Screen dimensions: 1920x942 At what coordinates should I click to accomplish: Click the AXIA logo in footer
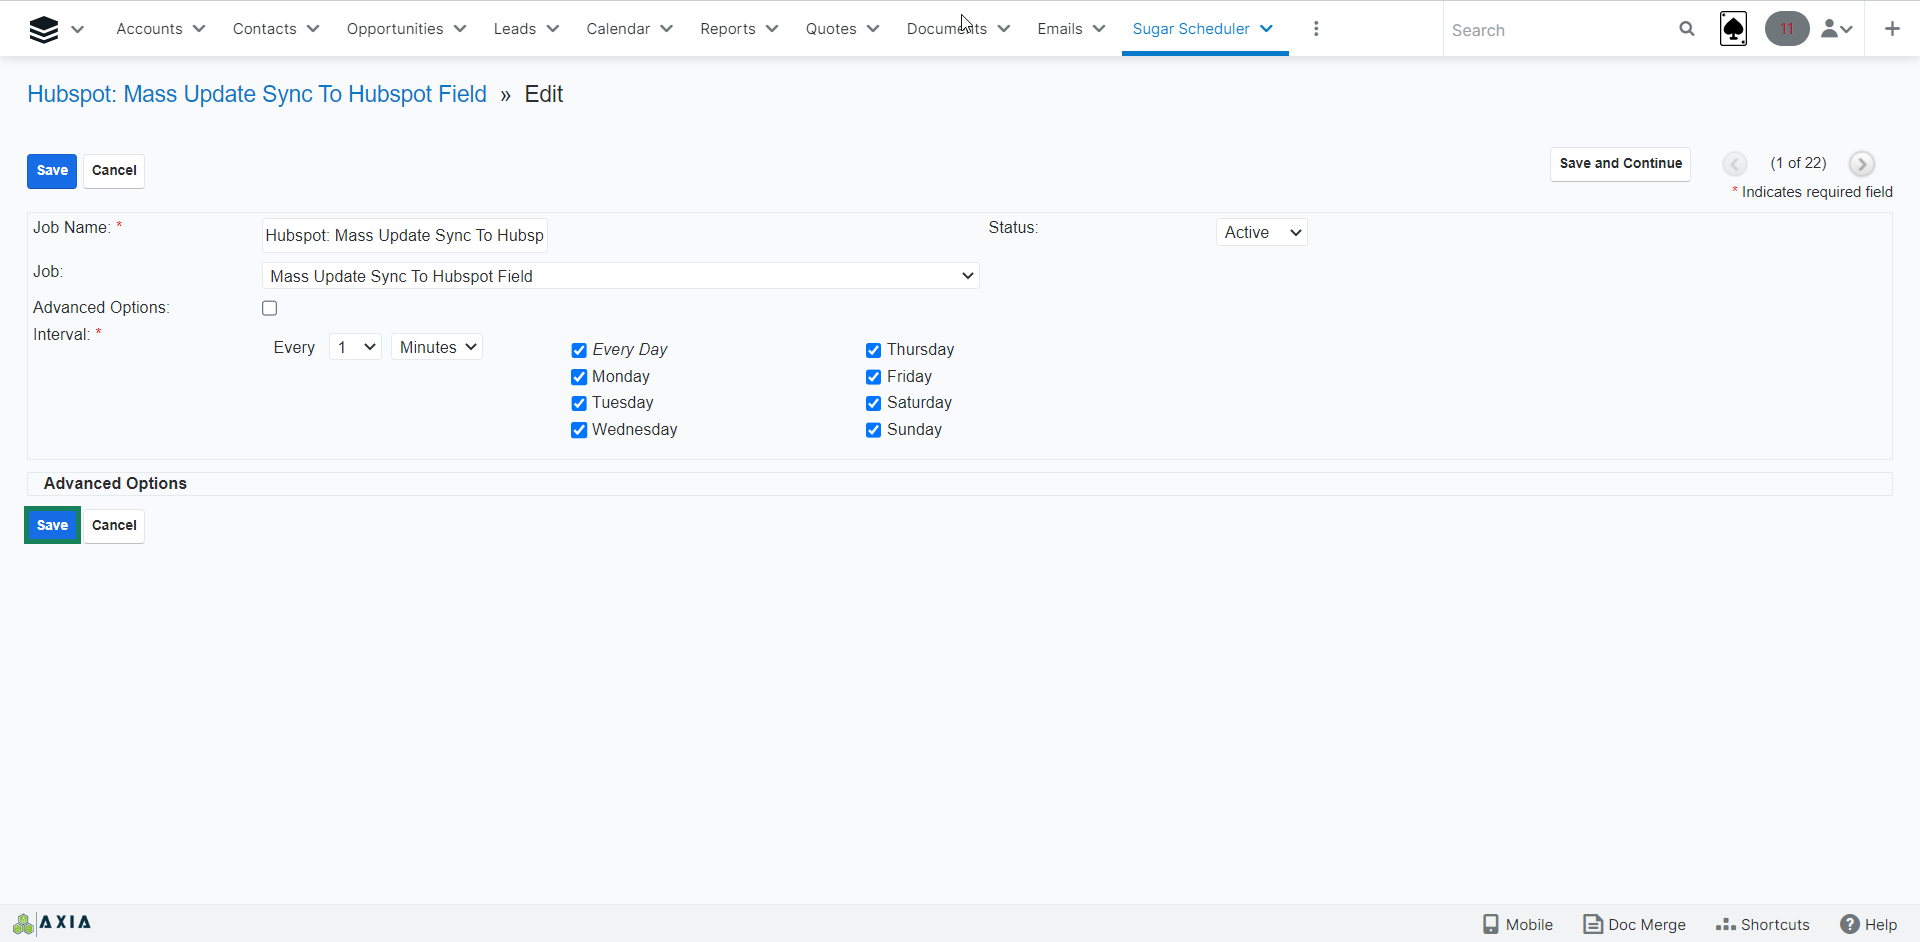(53, 922)
